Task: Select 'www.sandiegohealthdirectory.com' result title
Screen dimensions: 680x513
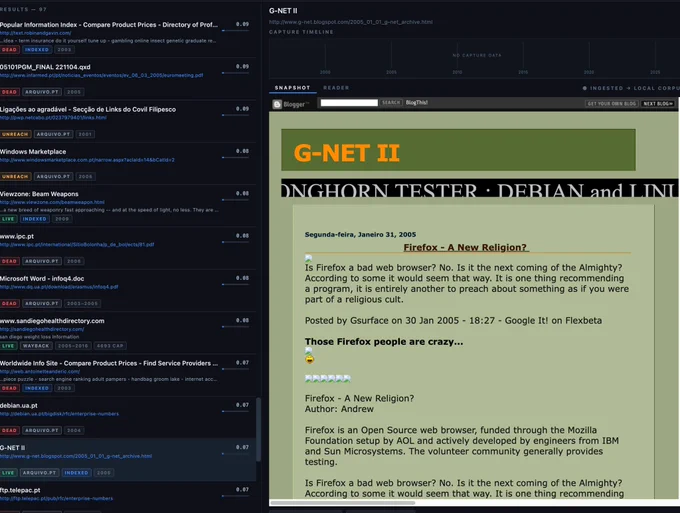Action: [52, 321]
